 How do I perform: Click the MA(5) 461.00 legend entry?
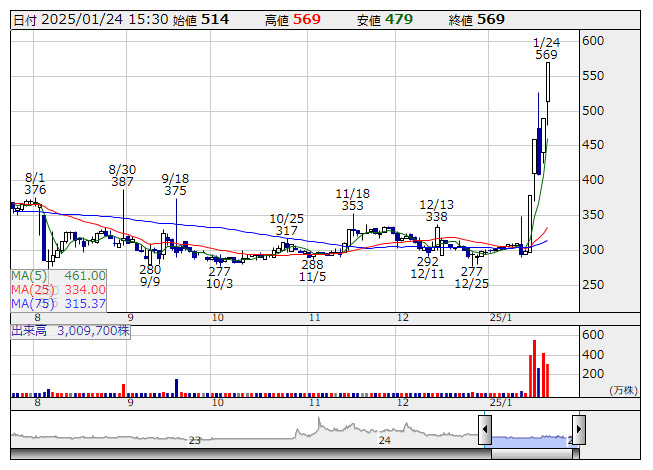pos(58,276)
